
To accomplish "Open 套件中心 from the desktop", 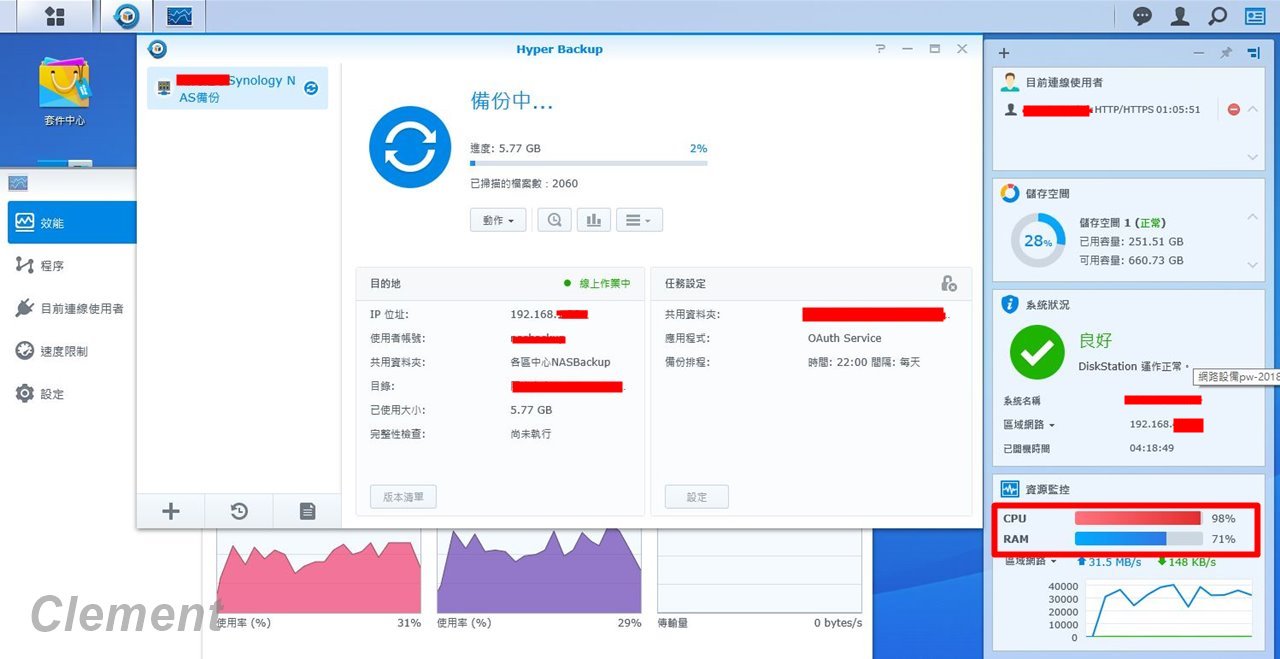I will [x=63, y=90].
